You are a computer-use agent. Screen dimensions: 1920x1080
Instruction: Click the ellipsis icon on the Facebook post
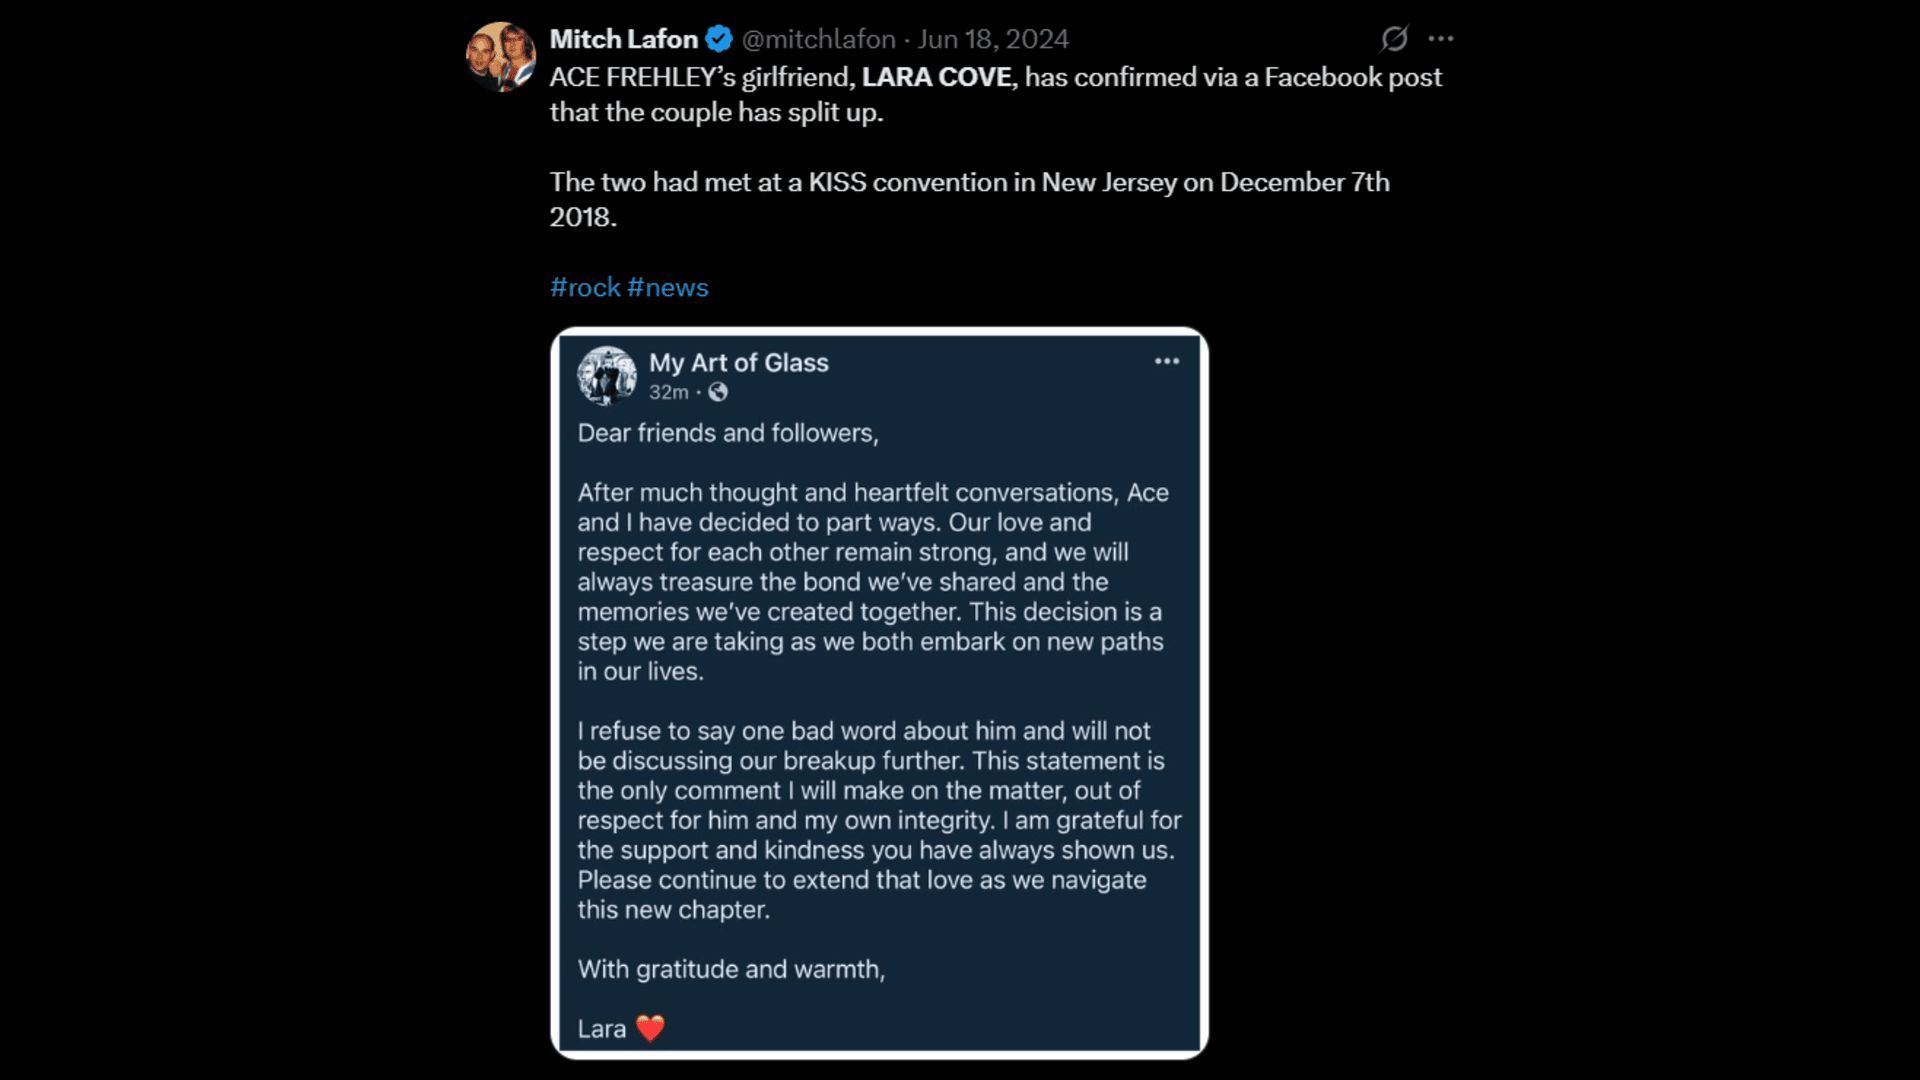pos(1167,363)
